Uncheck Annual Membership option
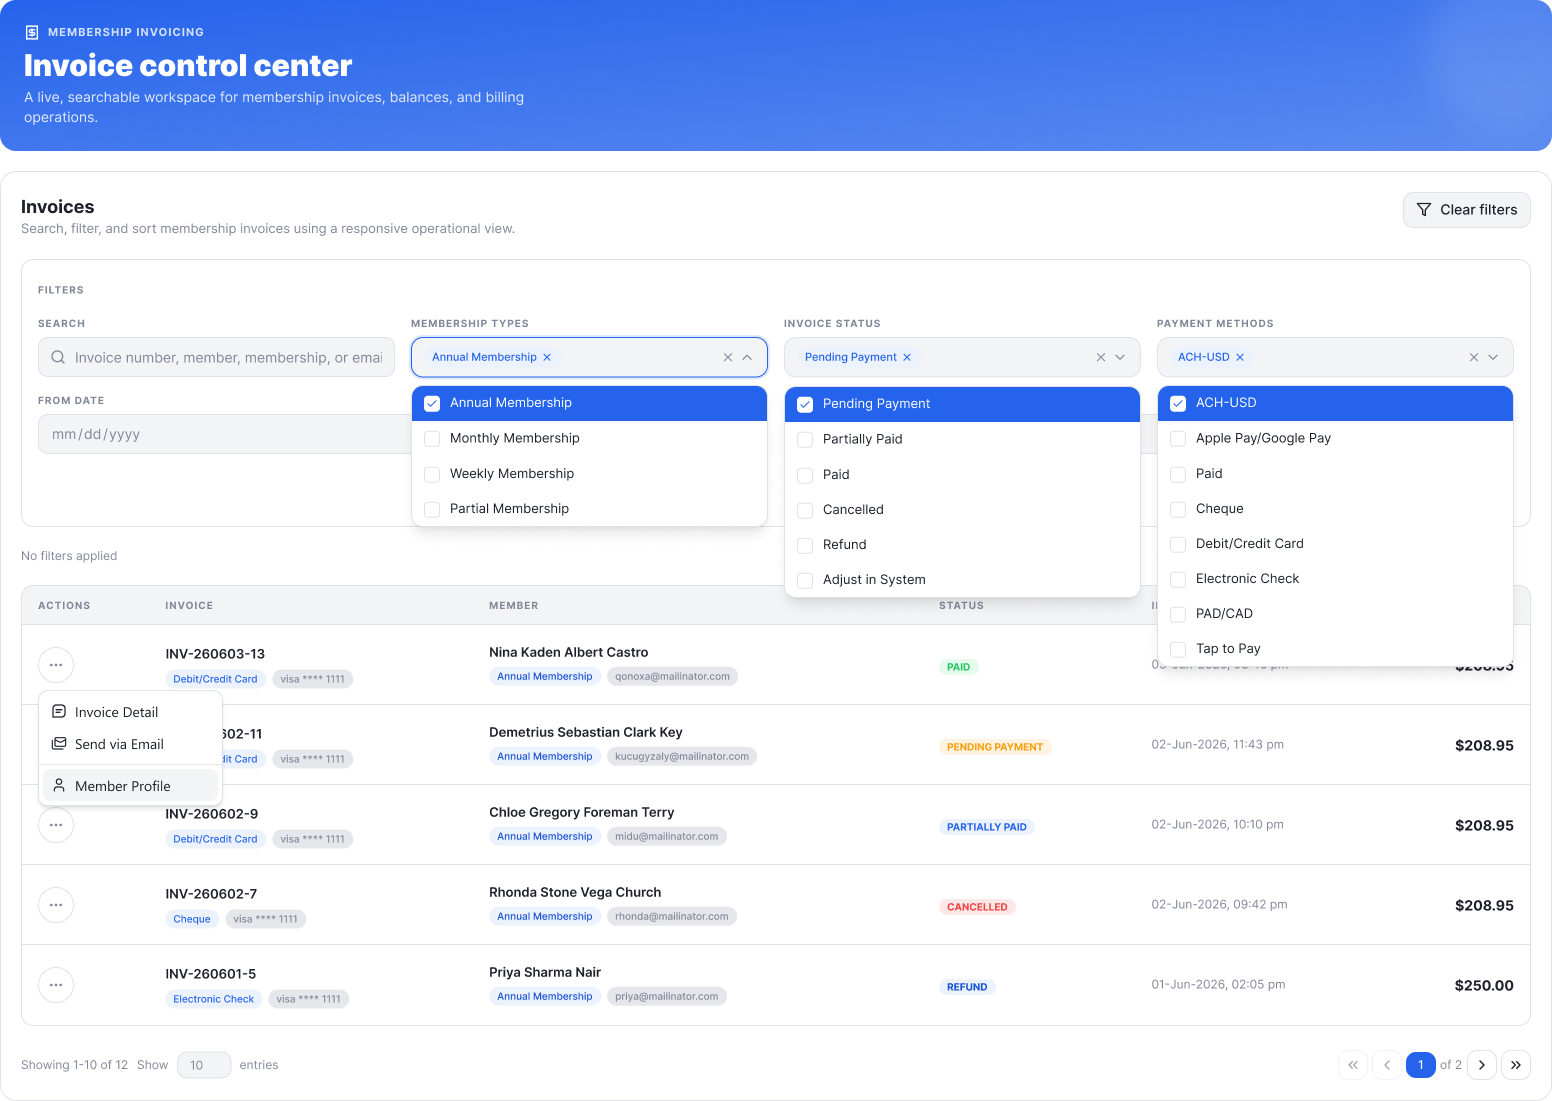 coord(432,403)
